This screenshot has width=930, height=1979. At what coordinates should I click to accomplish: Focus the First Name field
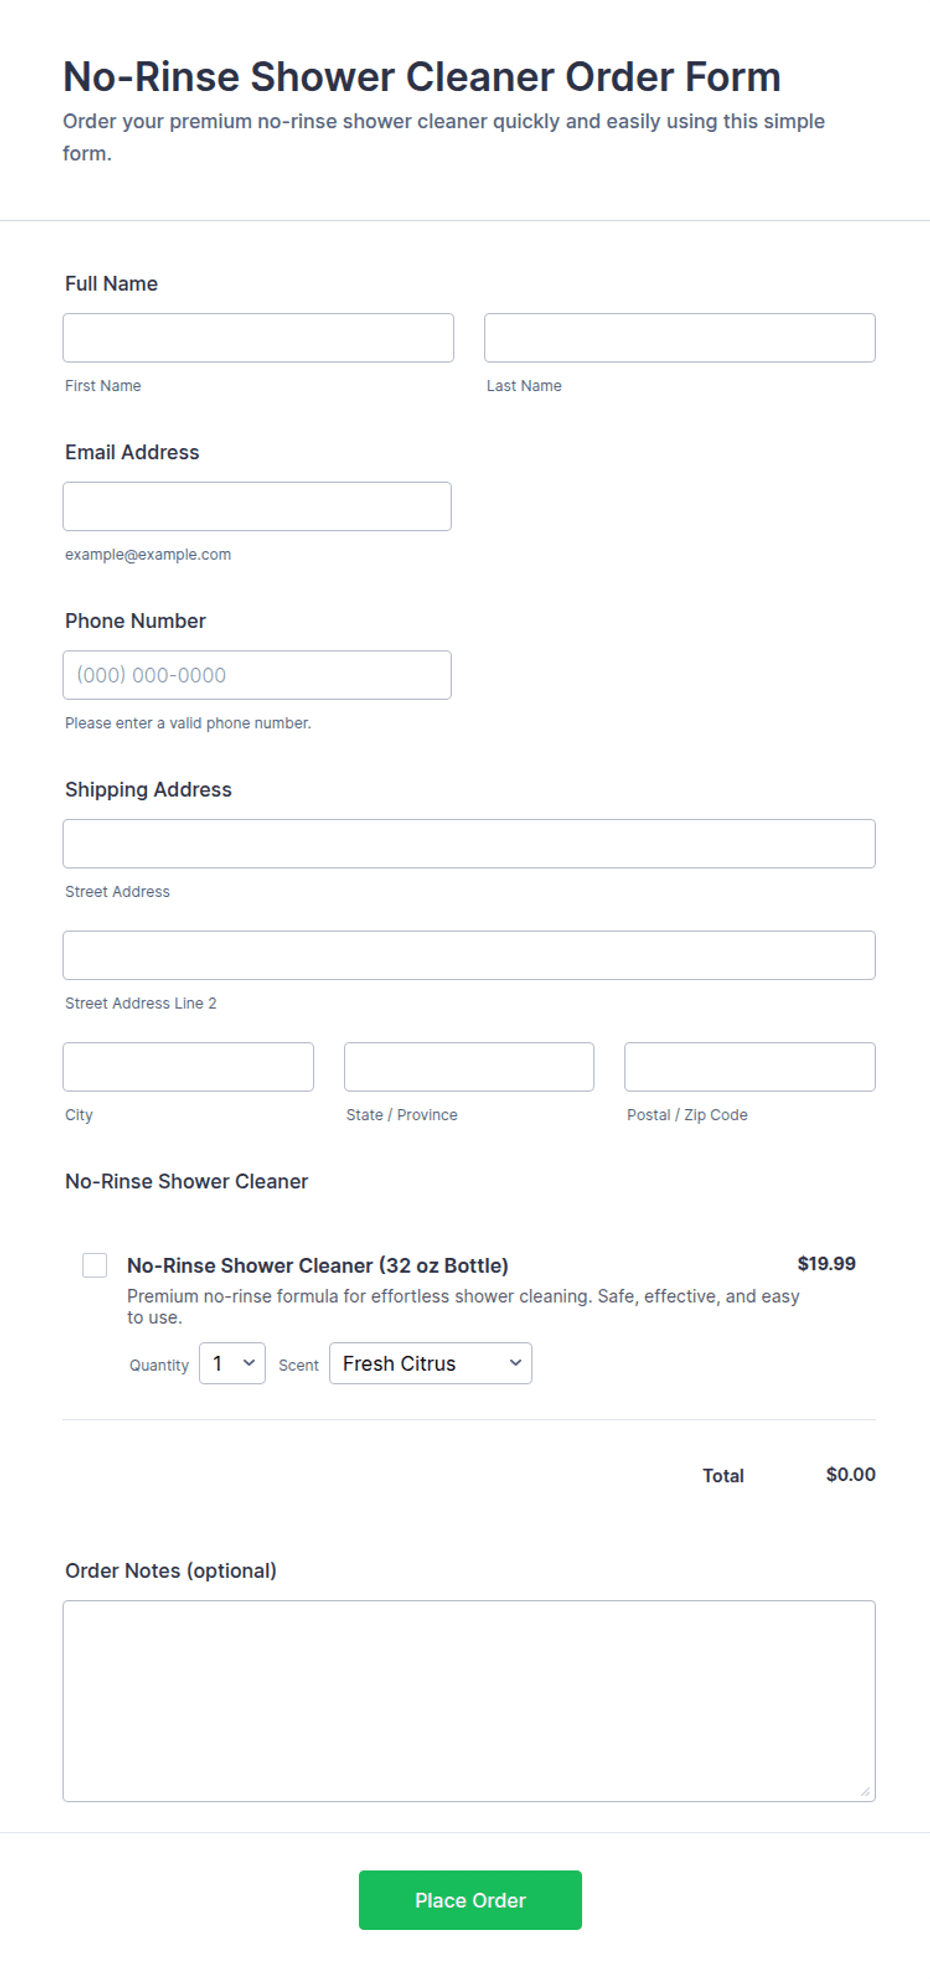[258, 338]
